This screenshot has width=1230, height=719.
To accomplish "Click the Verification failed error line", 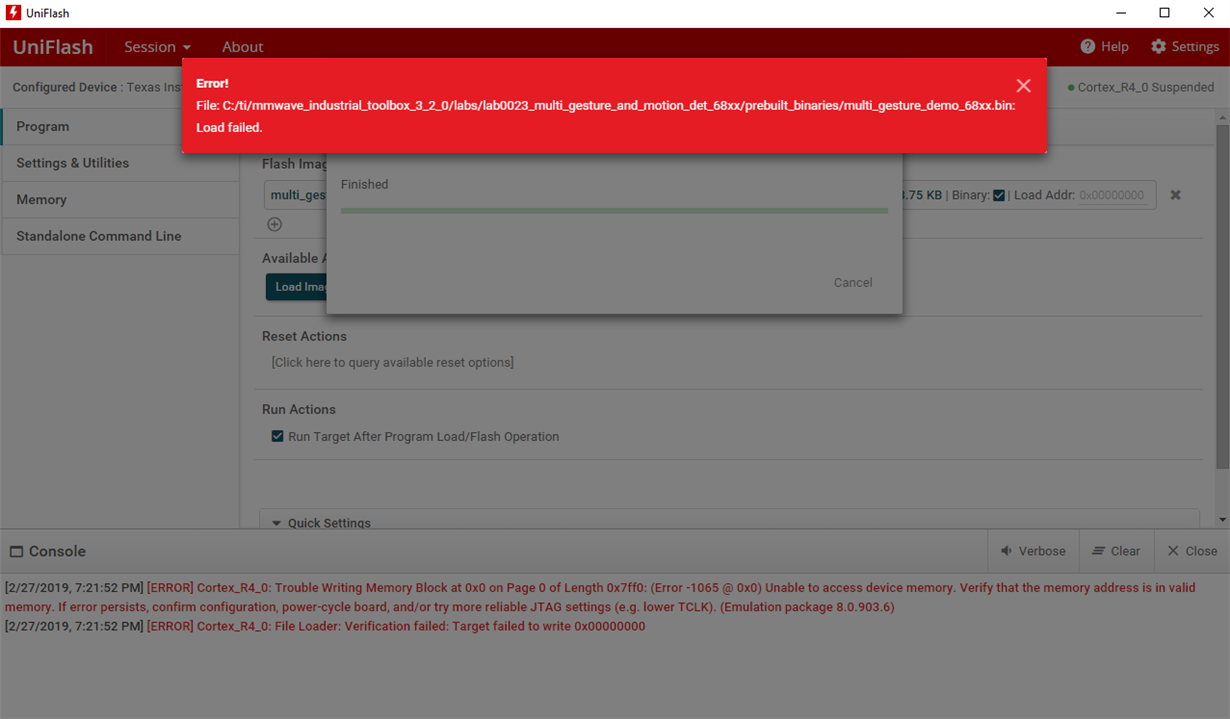I will point(325,626).
